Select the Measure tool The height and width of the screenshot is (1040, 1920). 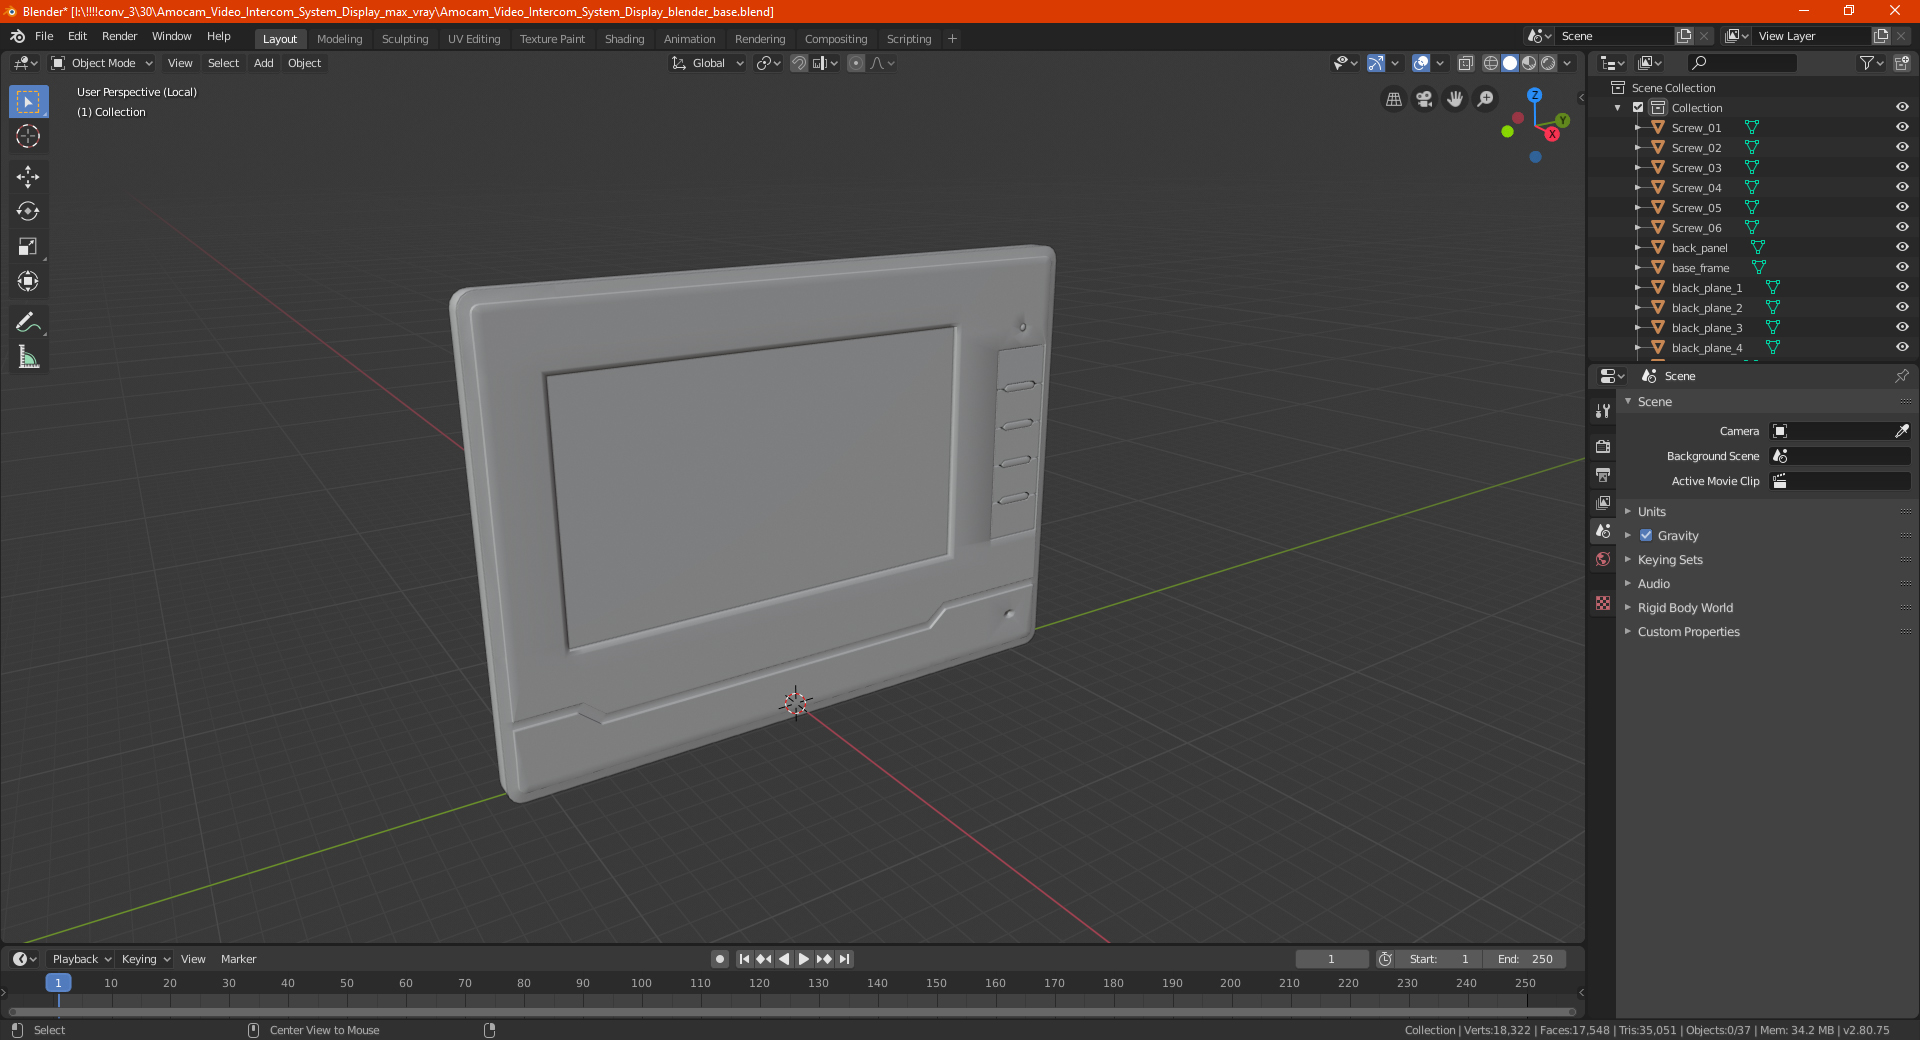[x=28, y=357]
